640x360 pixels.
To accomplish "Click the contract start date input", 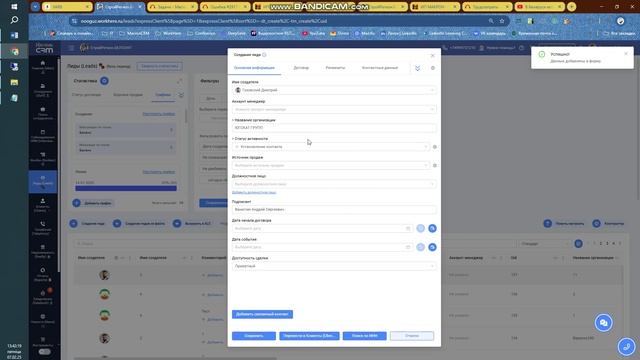I will point(322,229).
